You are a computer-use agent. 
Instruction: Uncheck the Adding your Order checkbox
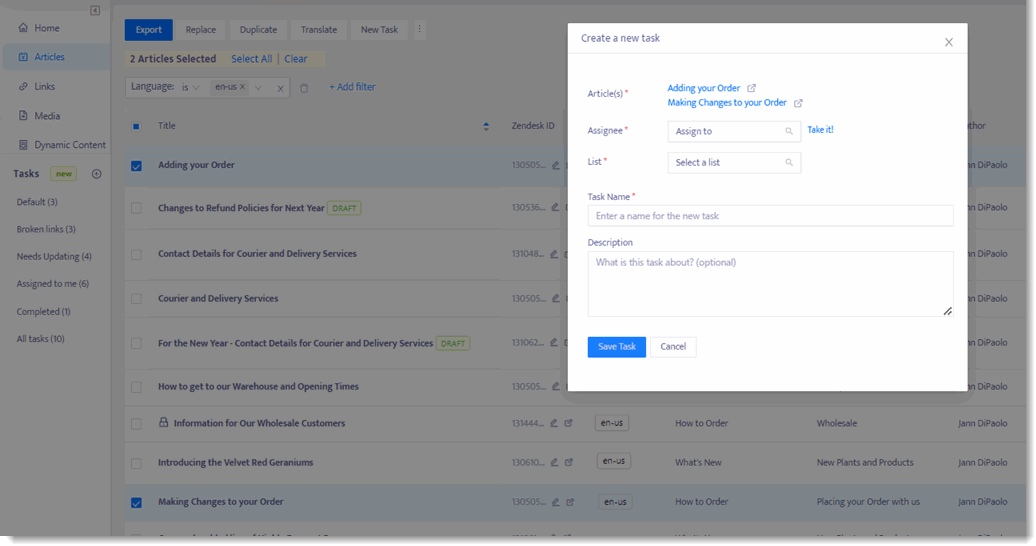136,166
